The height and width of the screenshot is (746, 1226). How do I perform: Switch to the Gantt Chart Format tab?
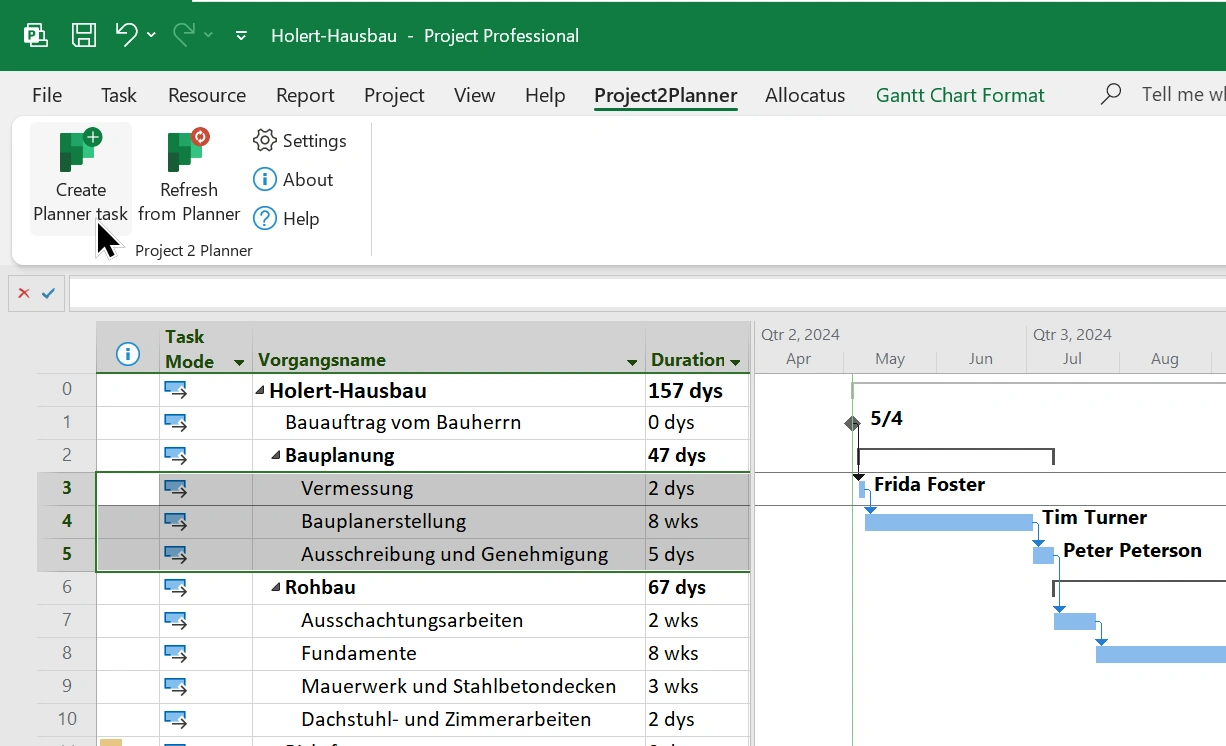[x=959, y=95]
